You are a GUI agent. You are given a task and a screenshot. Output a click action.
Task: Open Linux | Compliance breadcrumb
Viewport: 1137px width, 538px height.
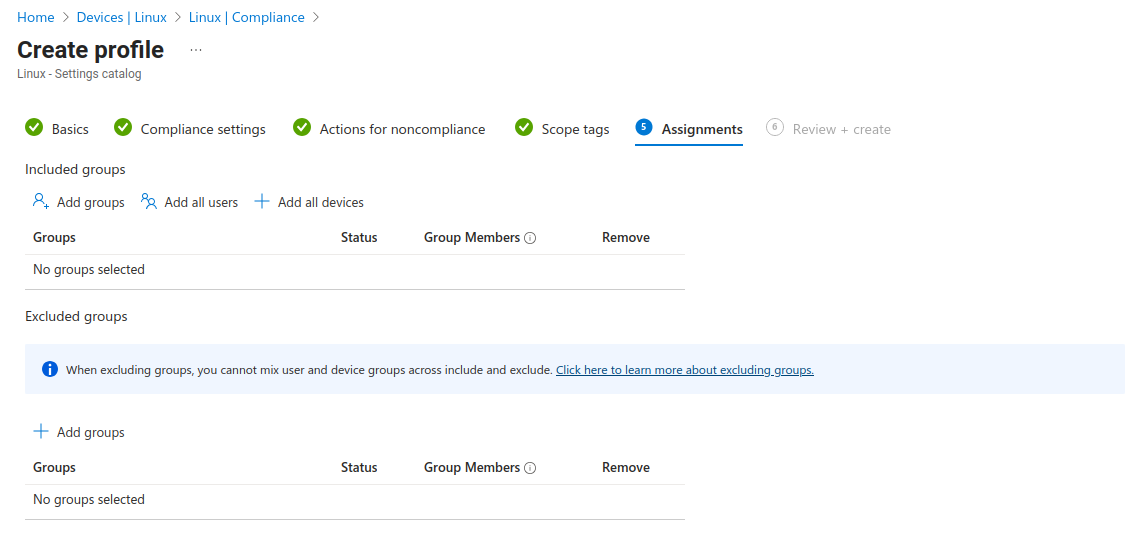246,17
